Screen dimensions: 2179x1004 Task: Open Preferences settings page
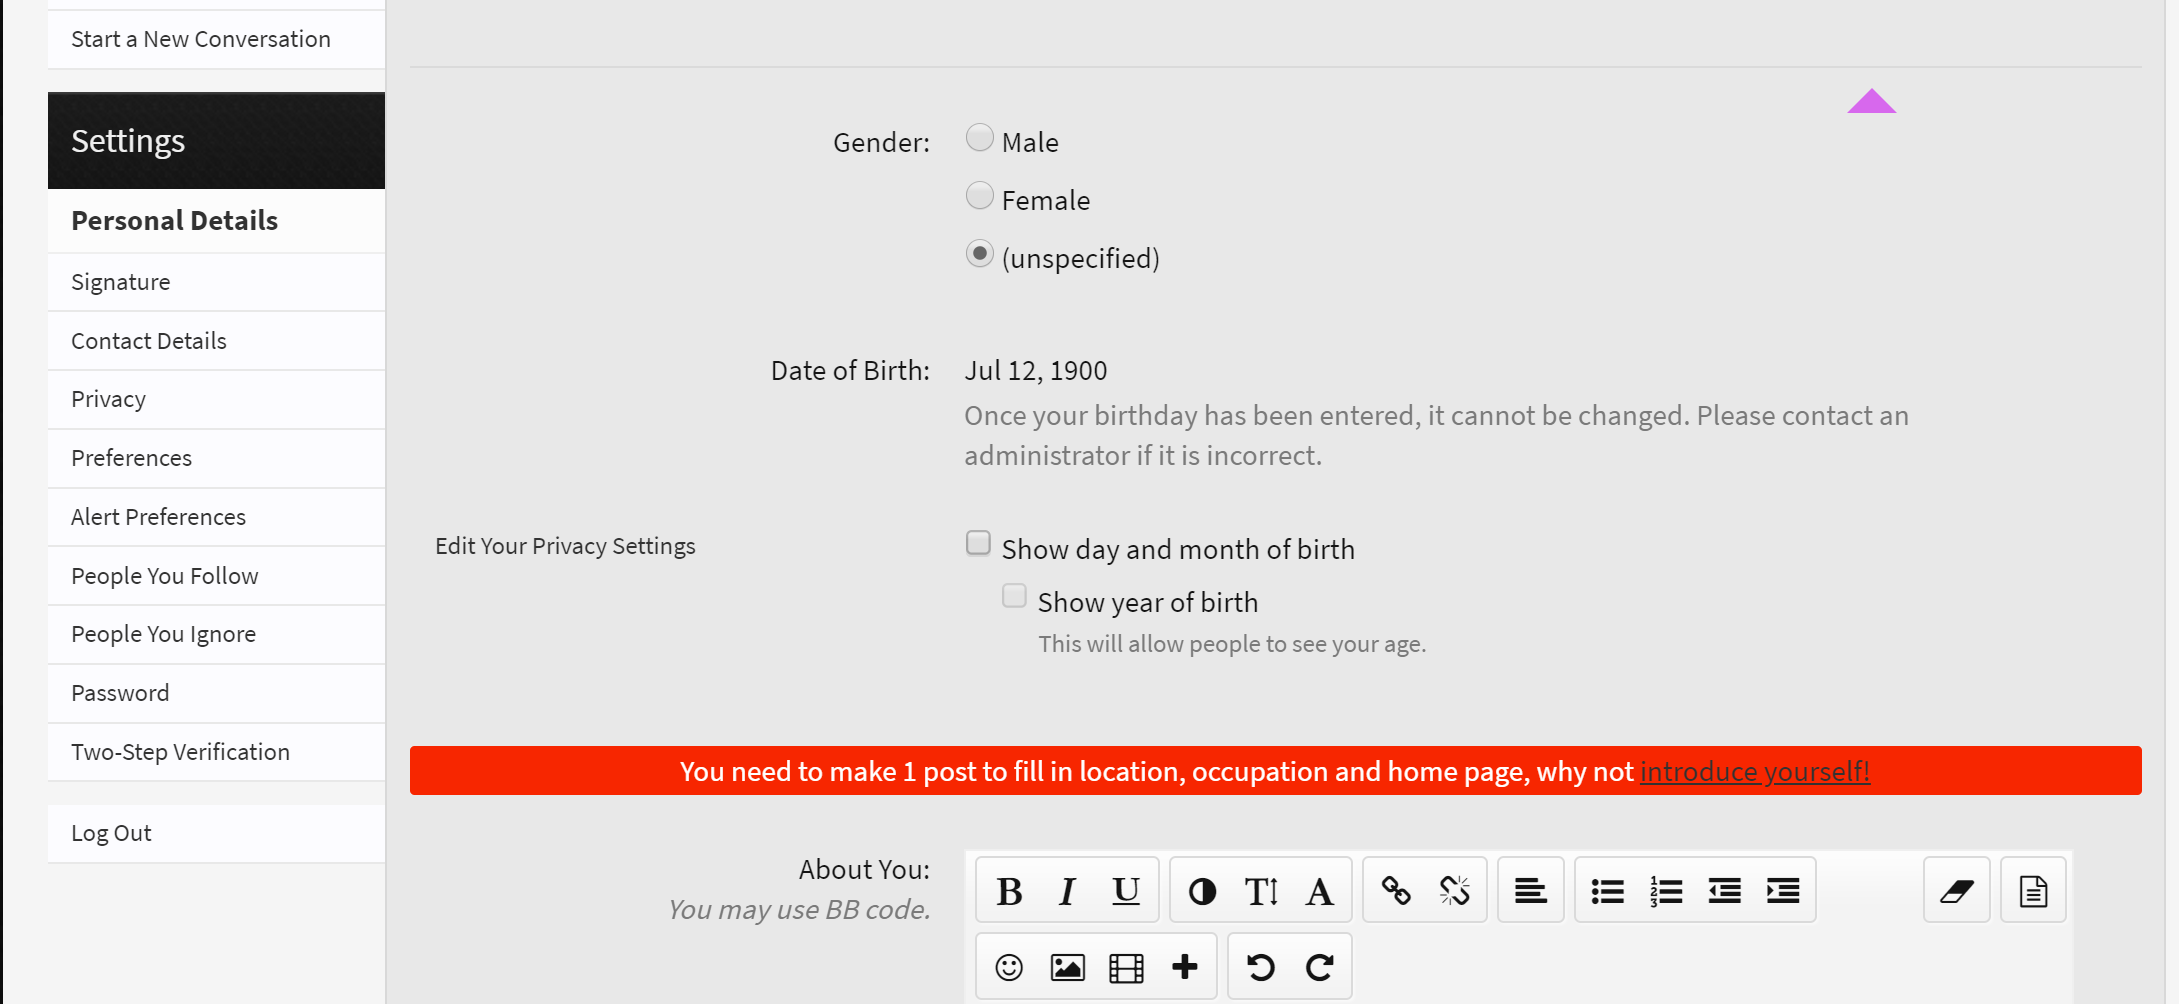(216, 458)
